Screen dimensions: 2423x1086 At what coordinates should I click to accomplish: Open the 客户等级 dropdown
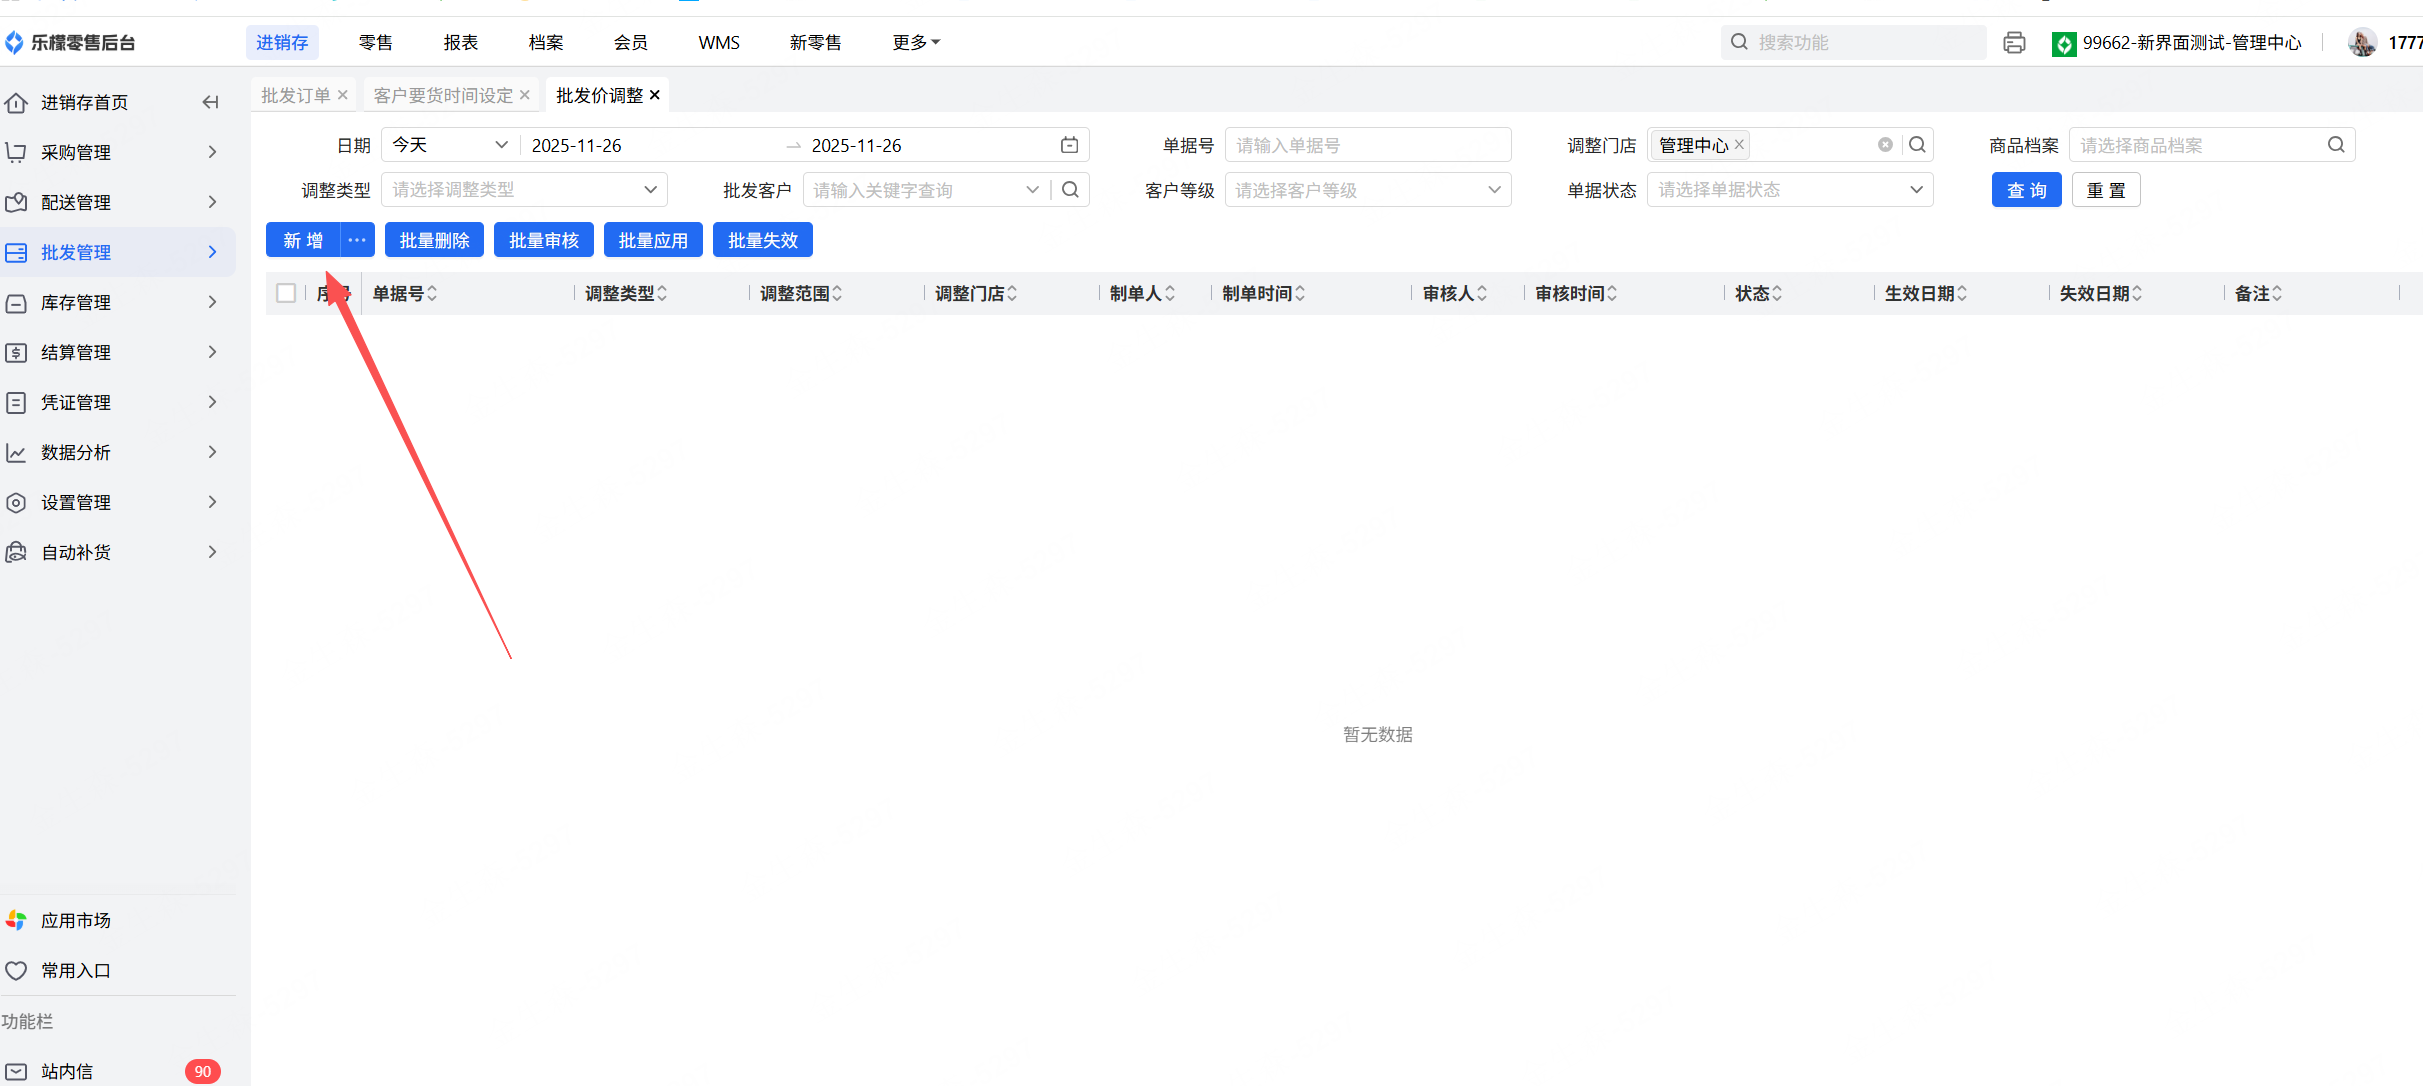point(1367,190)
